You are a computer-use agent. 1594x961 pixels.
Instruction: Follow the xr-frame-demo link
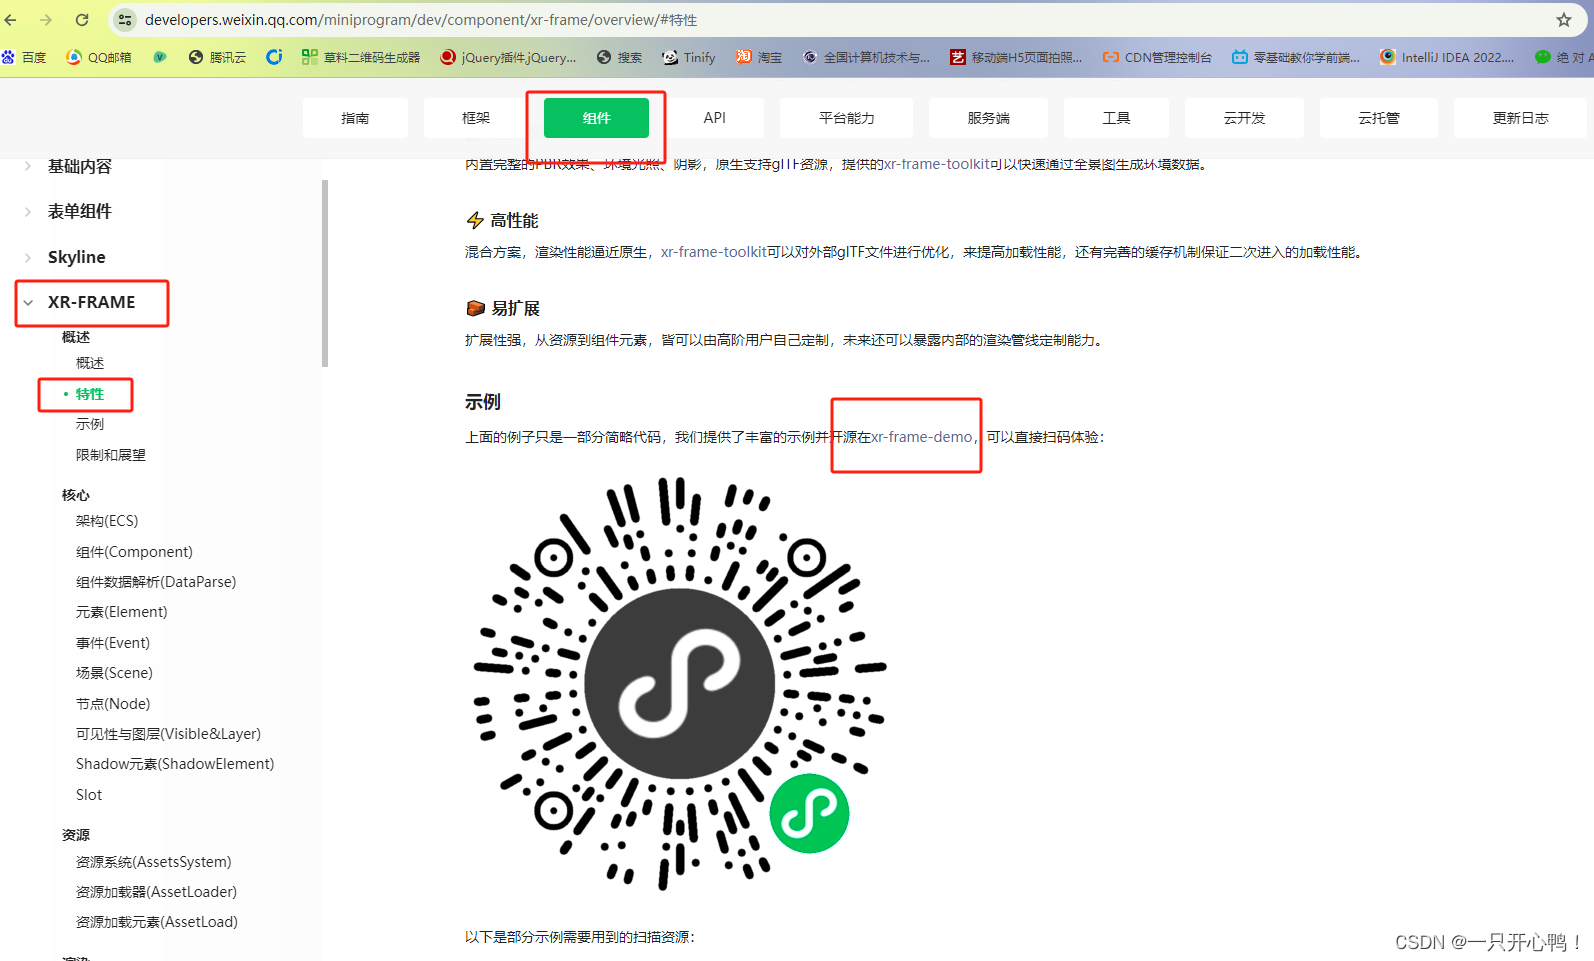(921, 437)
